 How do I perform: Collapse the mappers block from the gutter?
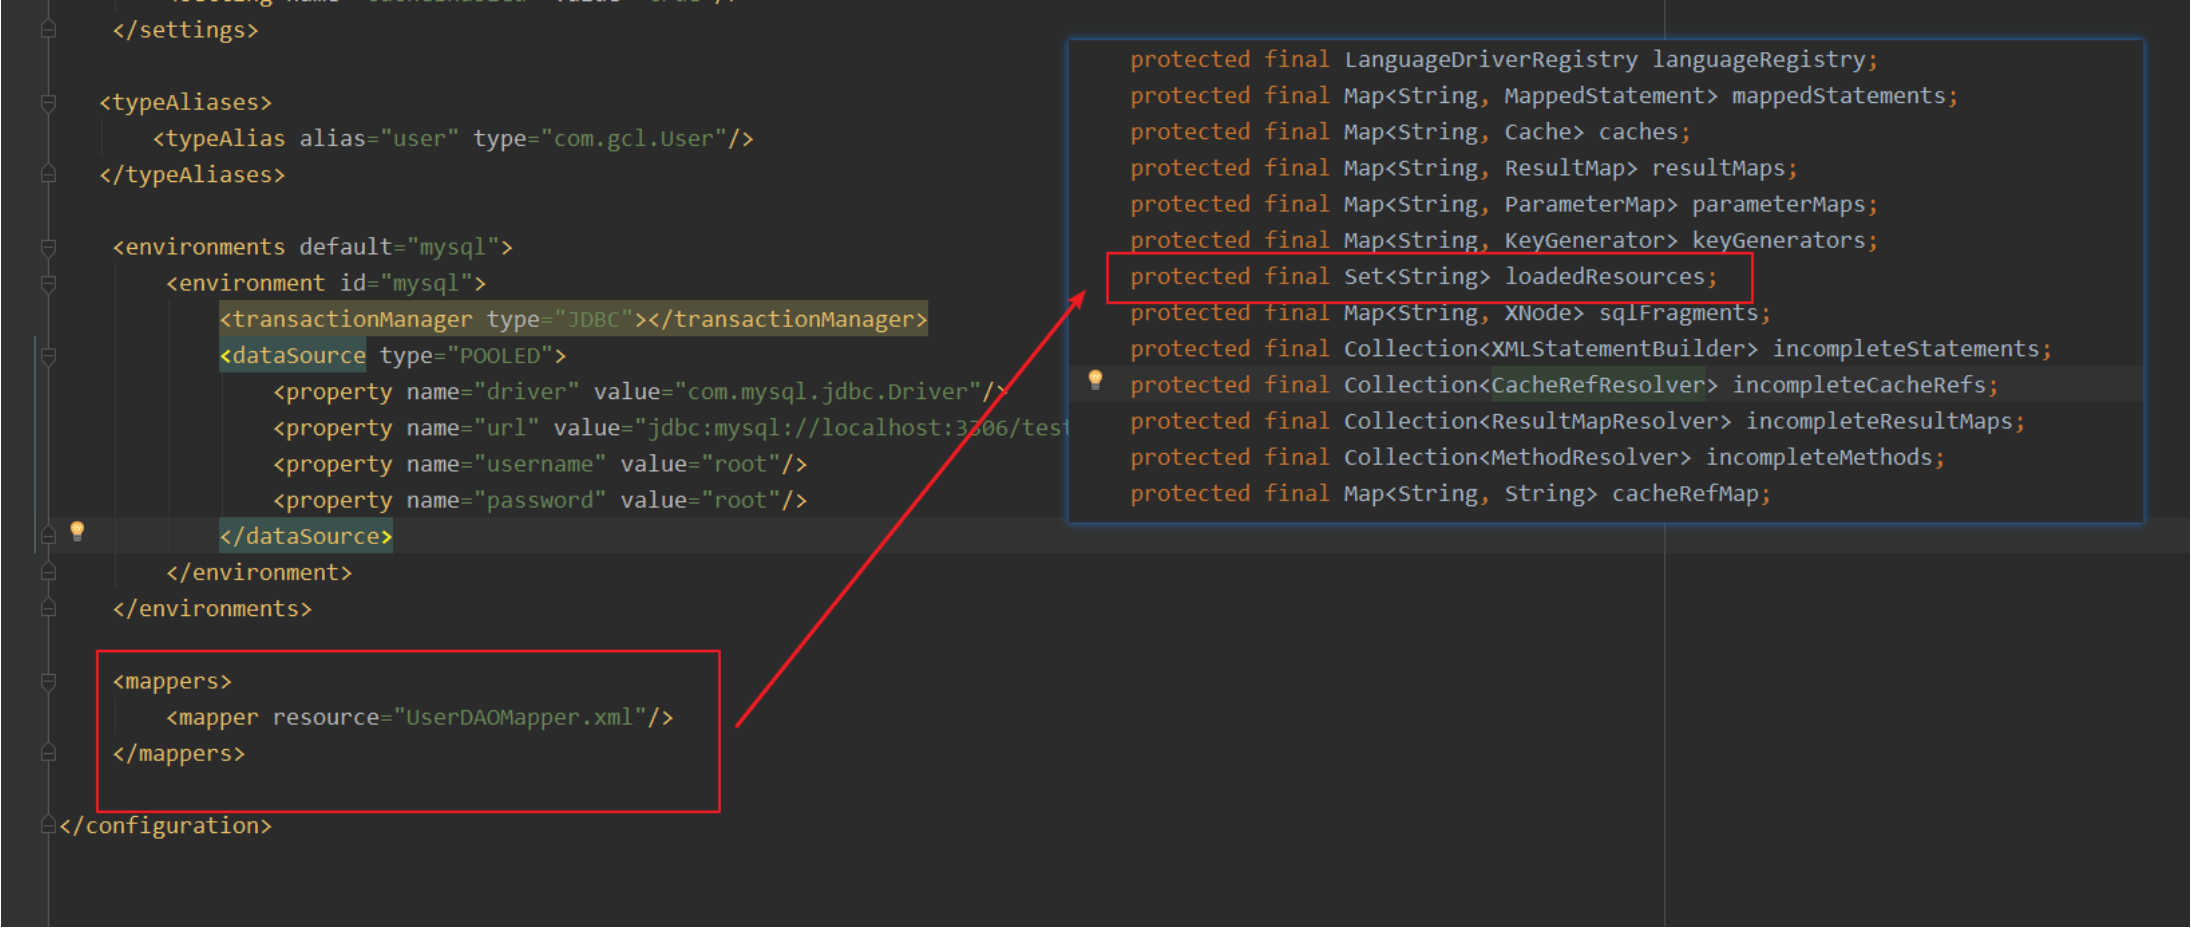[48, 682]
